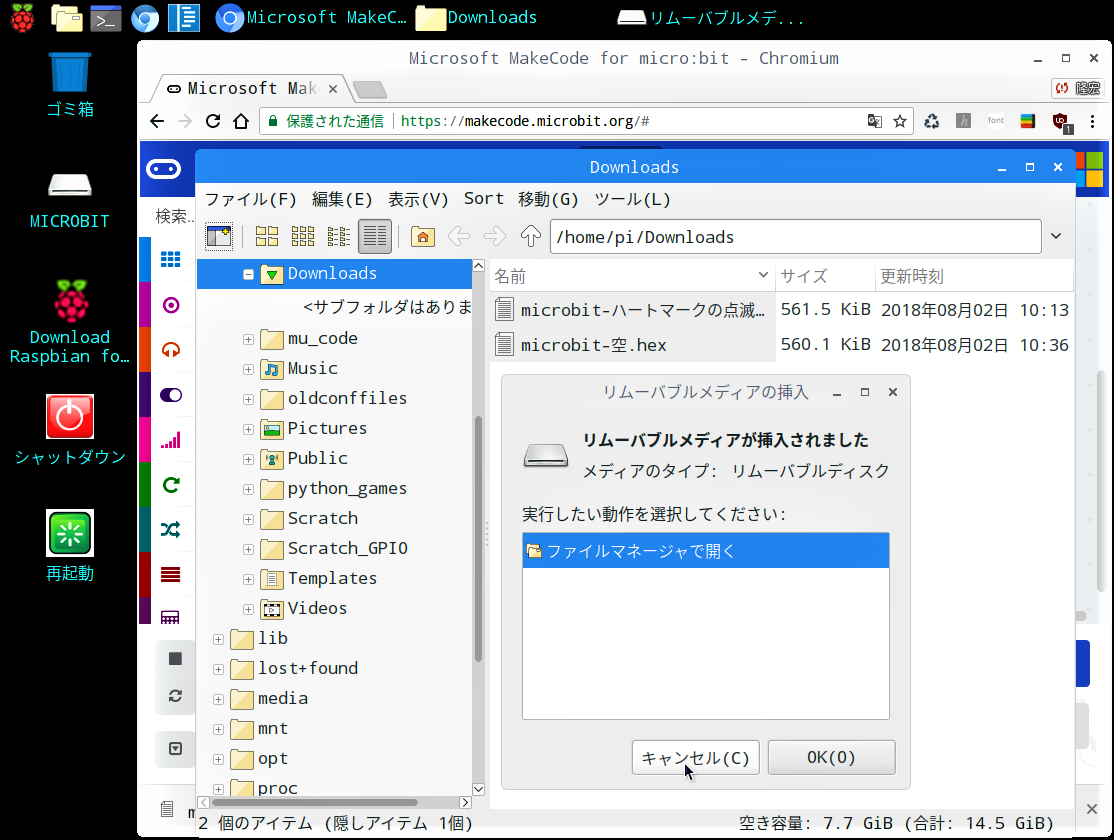Screen dimensions: 1114x840
Task: Expand the media folder in tree
Action: coord(218,699)
